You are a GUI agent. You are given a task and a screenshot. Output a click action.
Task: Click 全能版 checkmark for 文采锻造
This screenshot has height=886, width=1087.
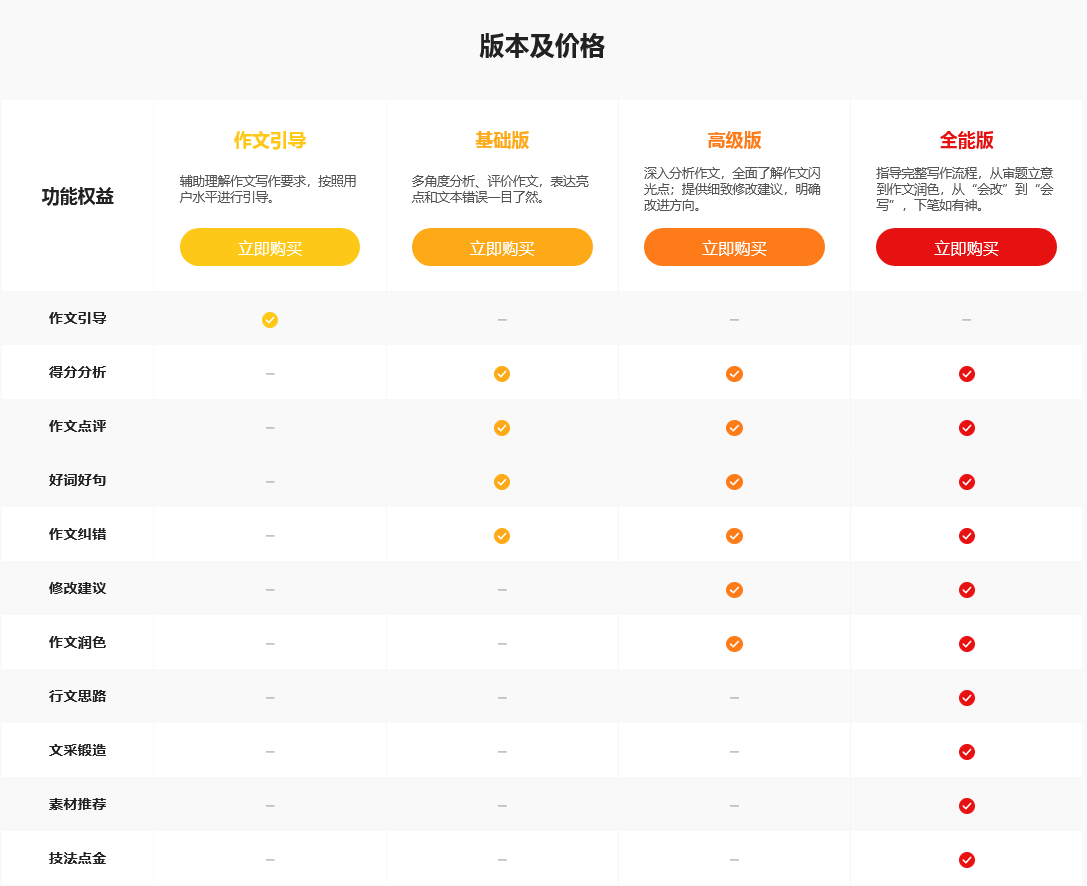click(x=966, y=752)
